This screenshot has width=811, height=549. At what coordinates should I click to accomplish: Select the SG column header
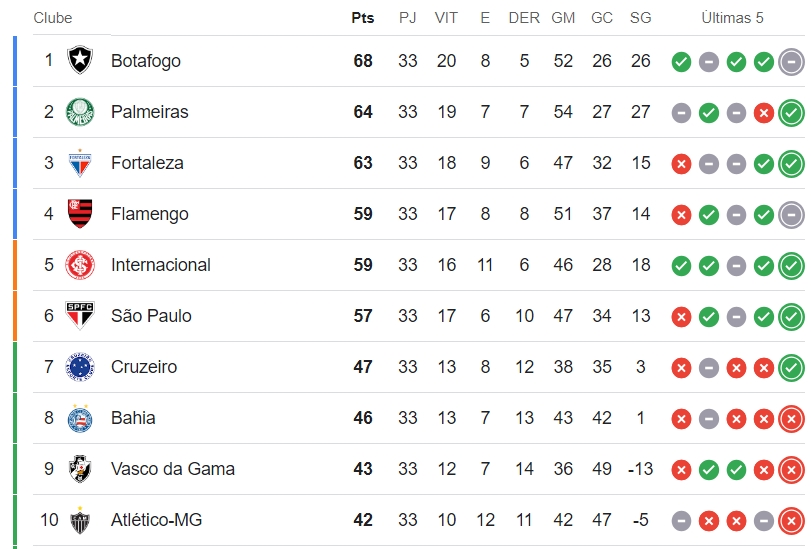(x=640, y=18)
